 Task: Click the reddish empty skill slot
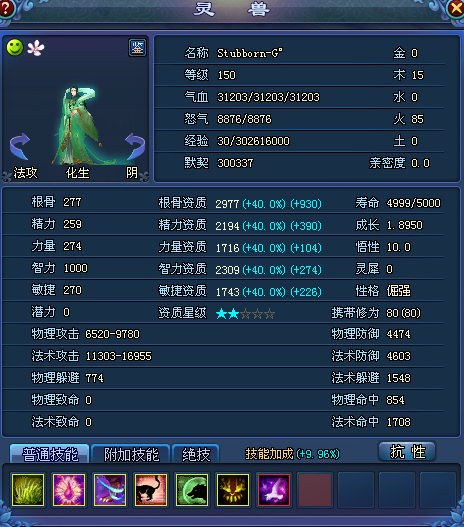point(315,489)
